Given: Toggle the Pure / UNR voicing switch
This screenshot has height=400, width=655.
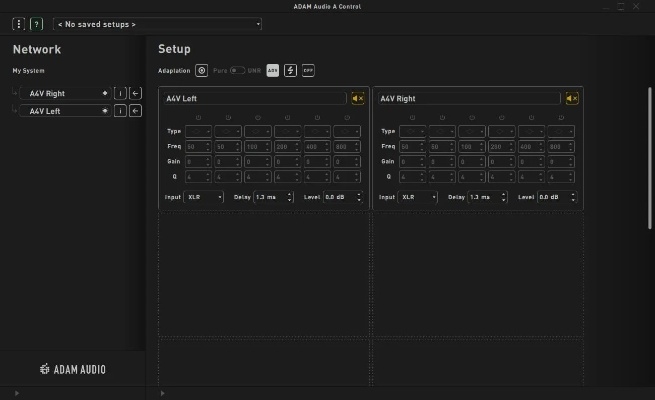Looking at the screenshot, I should 238,71.
